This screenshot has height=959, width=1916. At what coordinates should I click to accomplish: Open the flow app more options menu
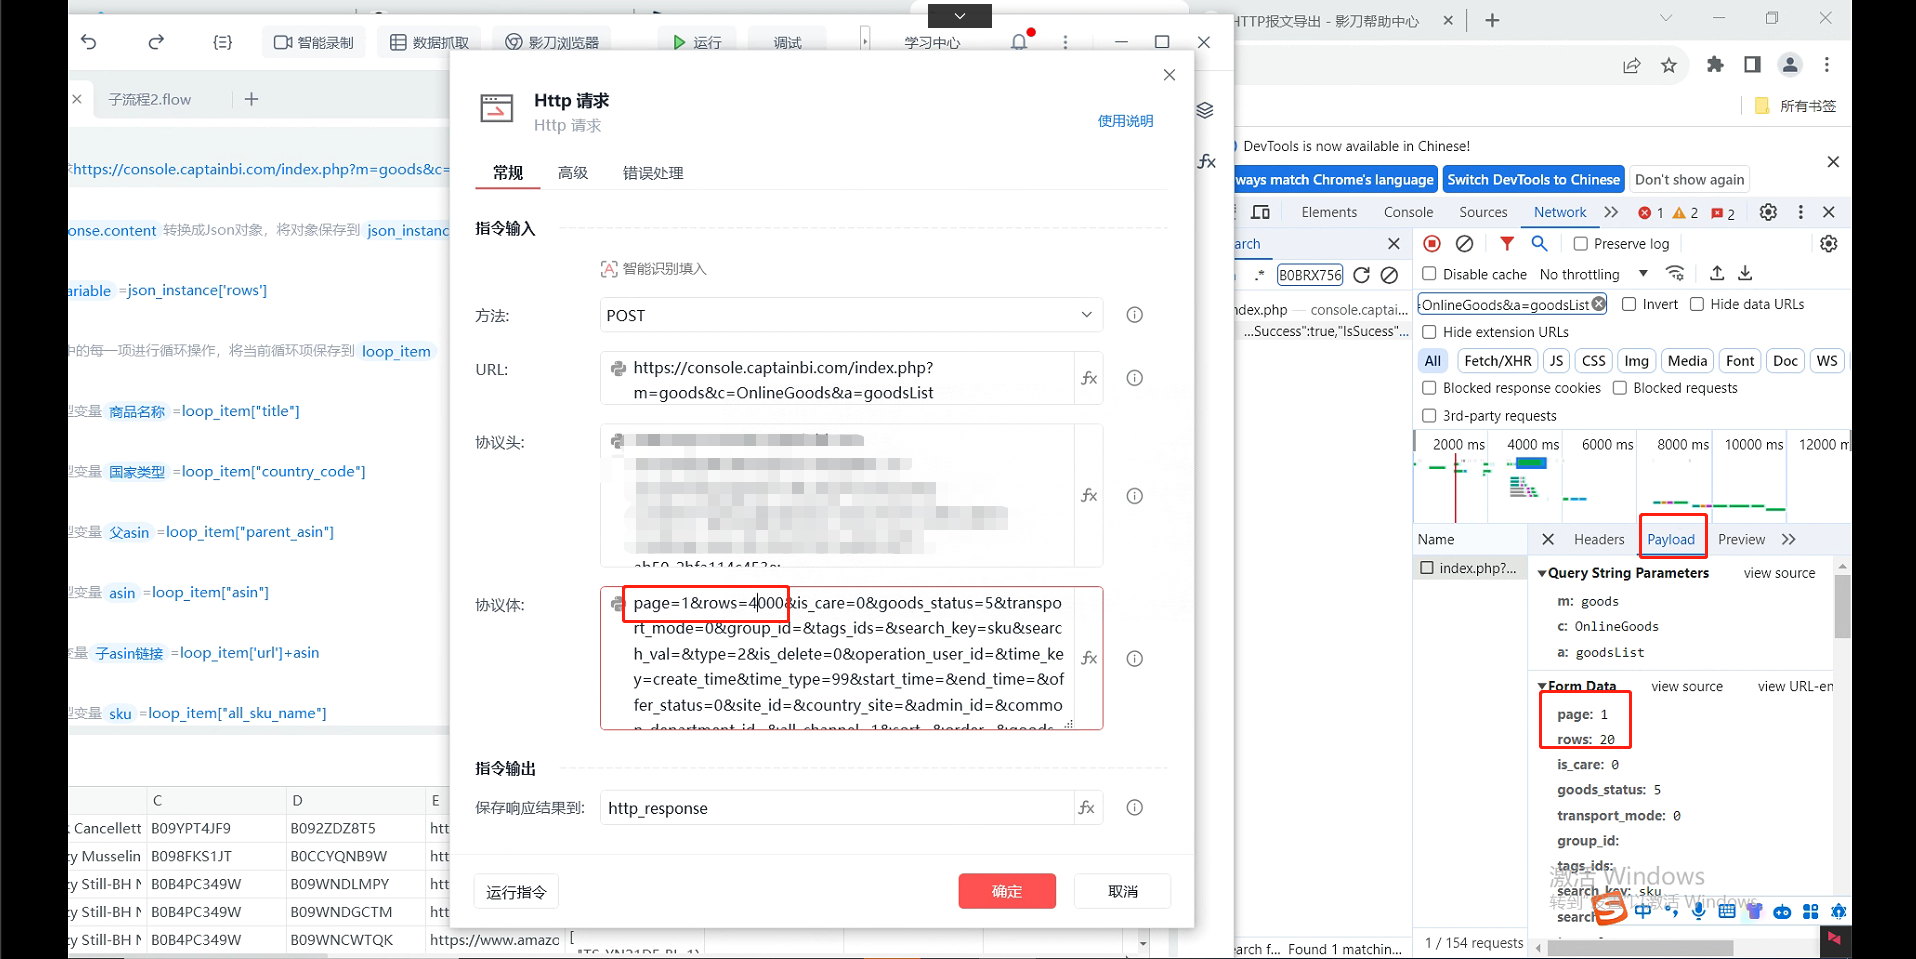click(x=1065, y=42)
